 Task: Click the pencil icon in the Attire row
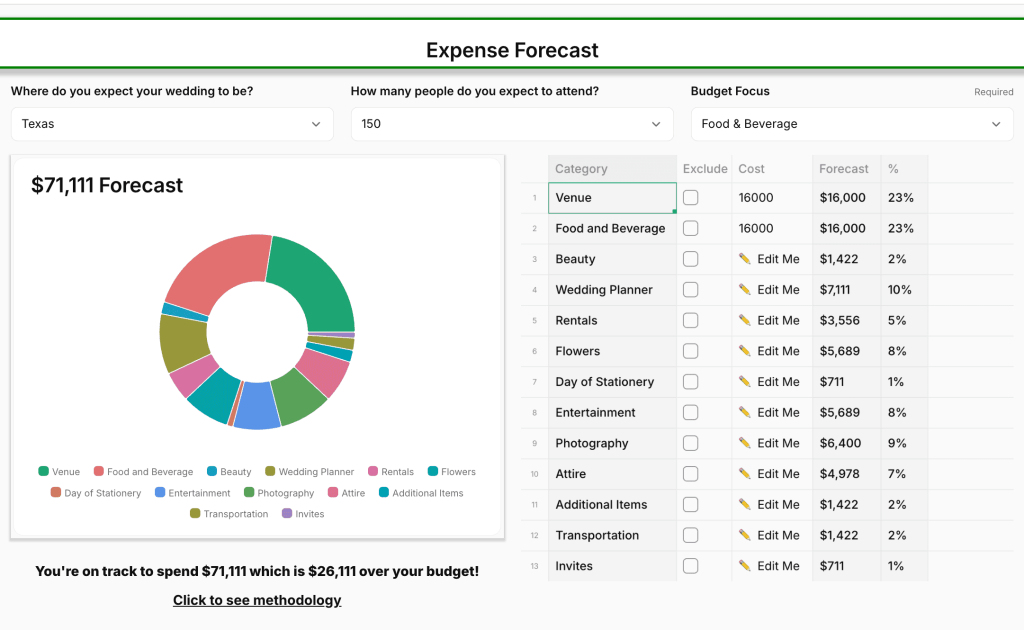point(744,474)
